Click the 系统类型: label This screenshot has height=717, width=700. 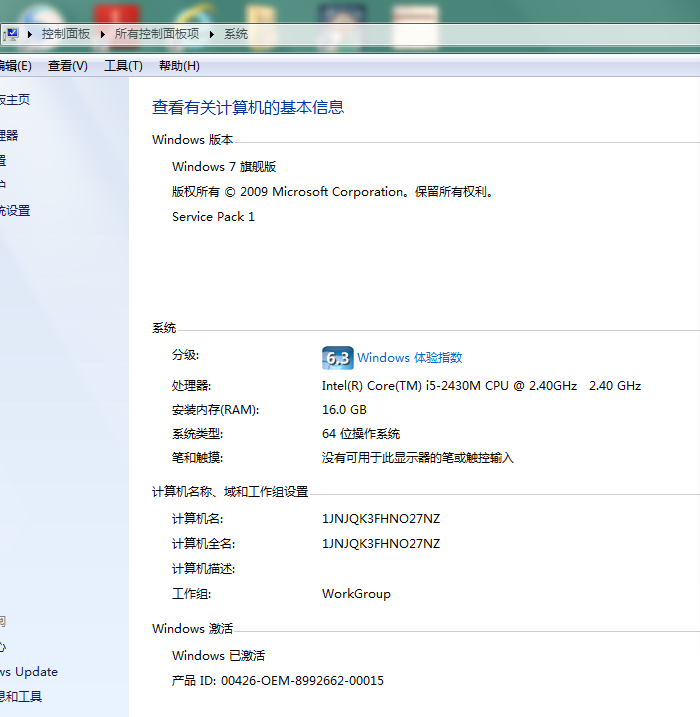click(198, 433)
